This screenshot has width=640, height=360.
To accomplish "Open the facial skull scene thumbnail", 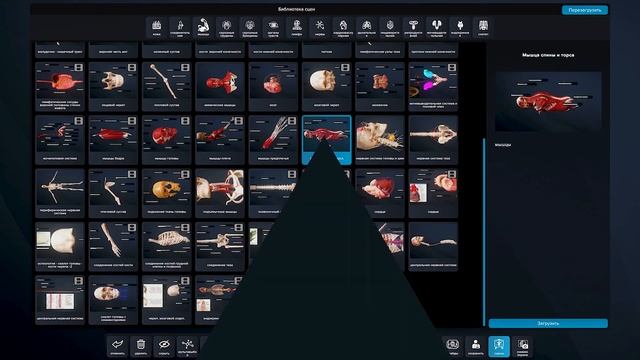I will 113,87.
